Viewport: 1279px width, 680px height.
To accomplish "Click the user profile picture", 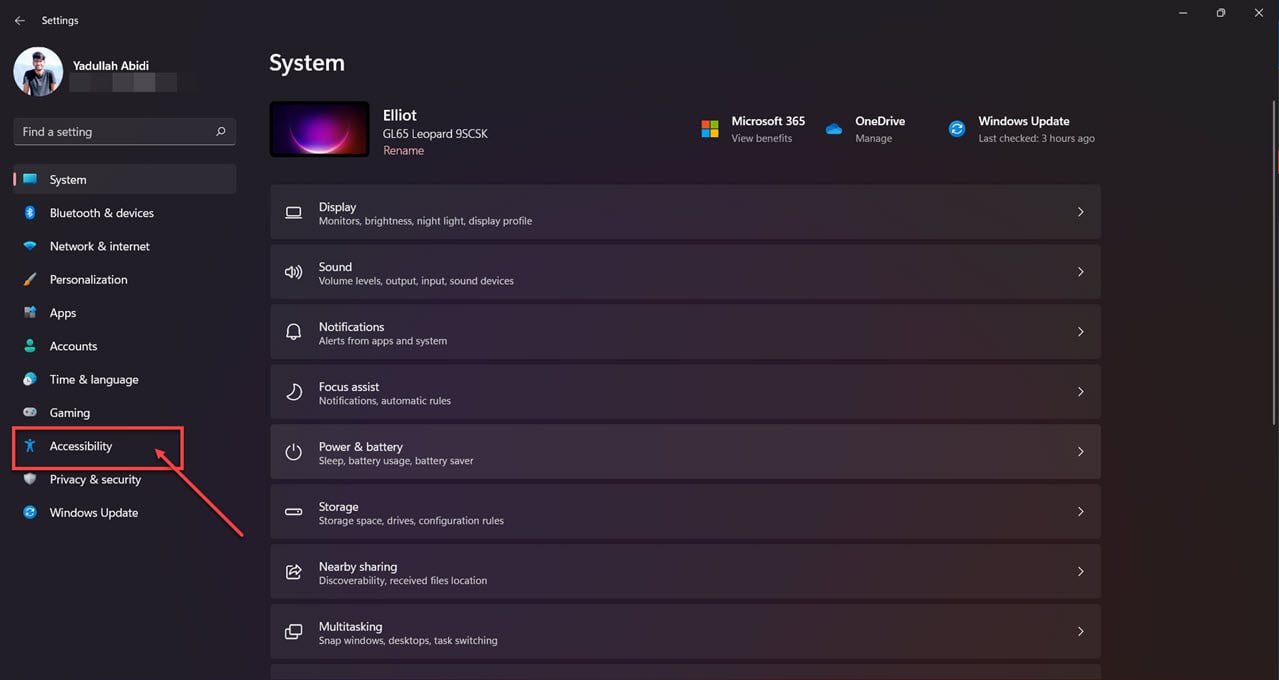I will click(38, 72).
